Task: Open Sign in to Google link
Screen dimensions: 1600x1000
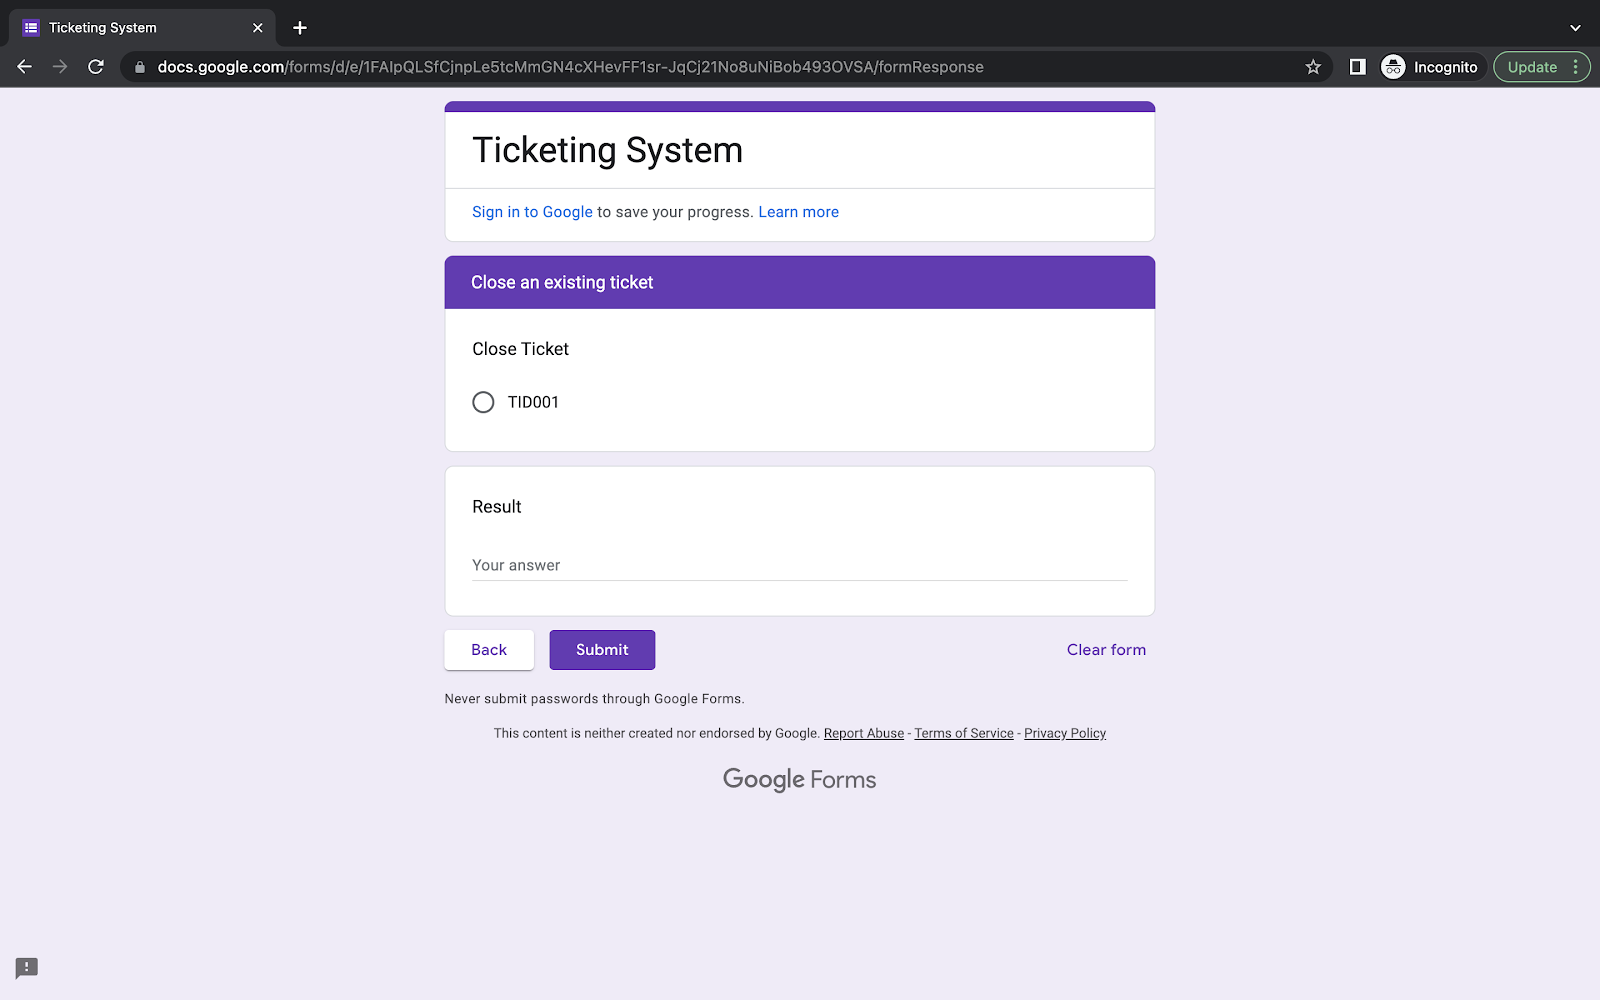Action: [532, 212]
